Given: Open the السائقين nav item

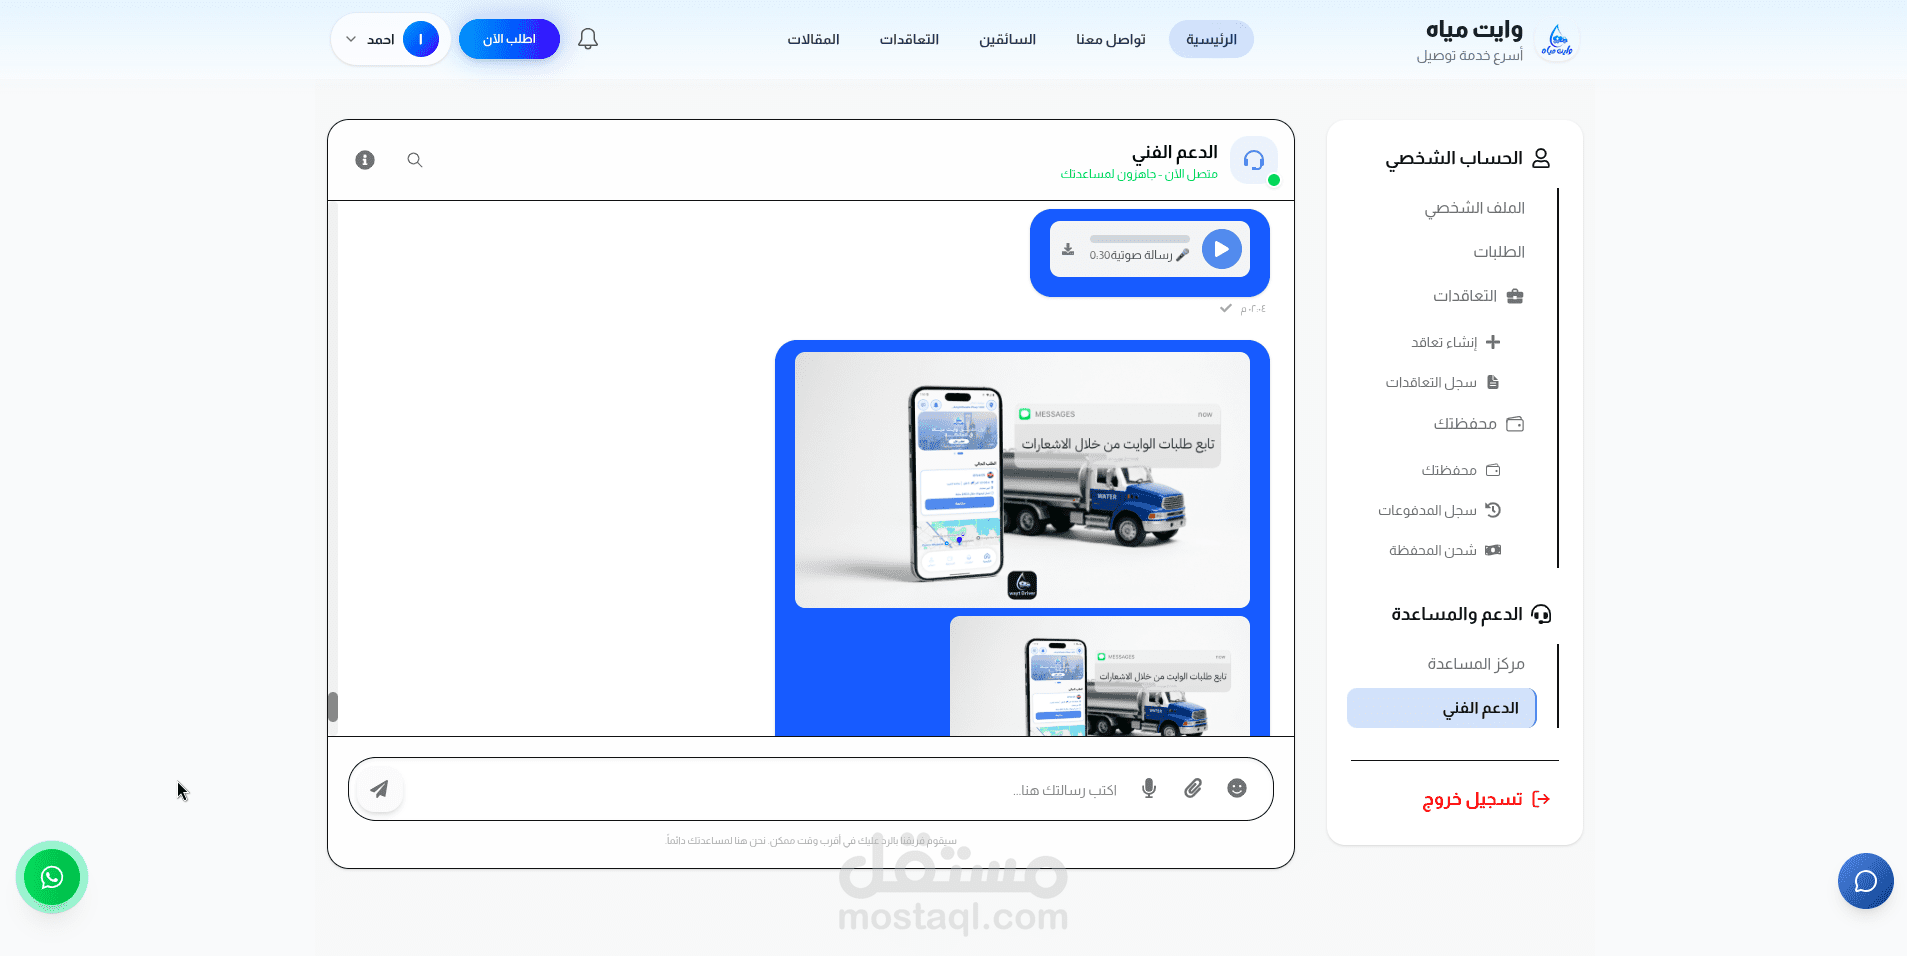Looking at the screenshot, I should pyautogui.click(x=1007, y=39).
